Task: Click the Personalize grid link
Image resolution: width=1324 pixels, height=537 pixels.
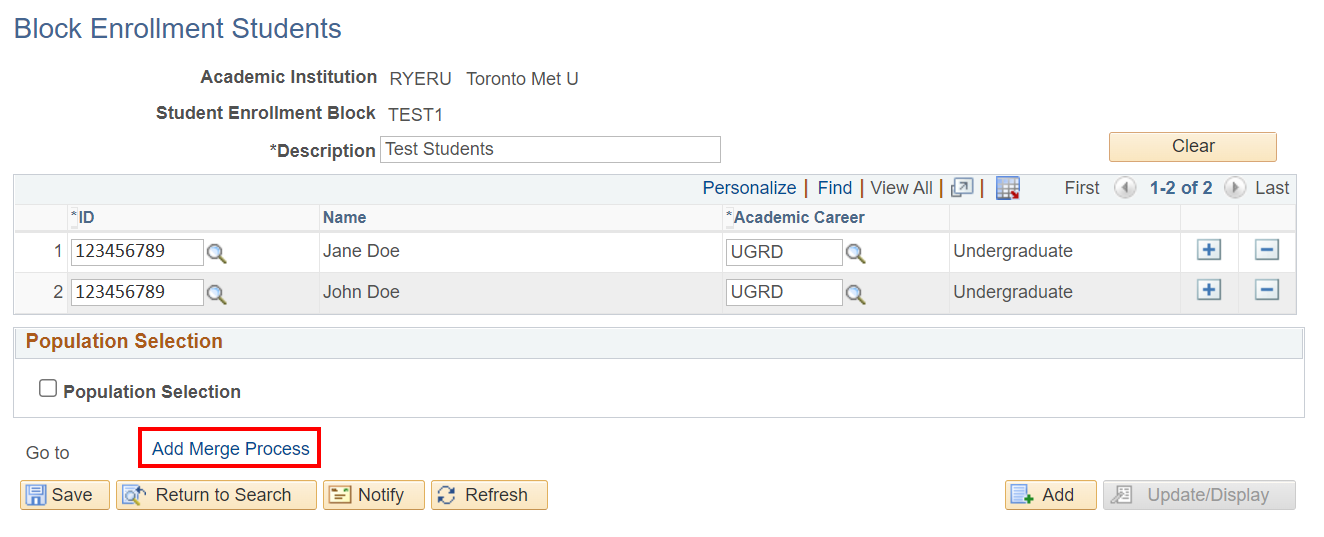Action: tap(749, 188)
